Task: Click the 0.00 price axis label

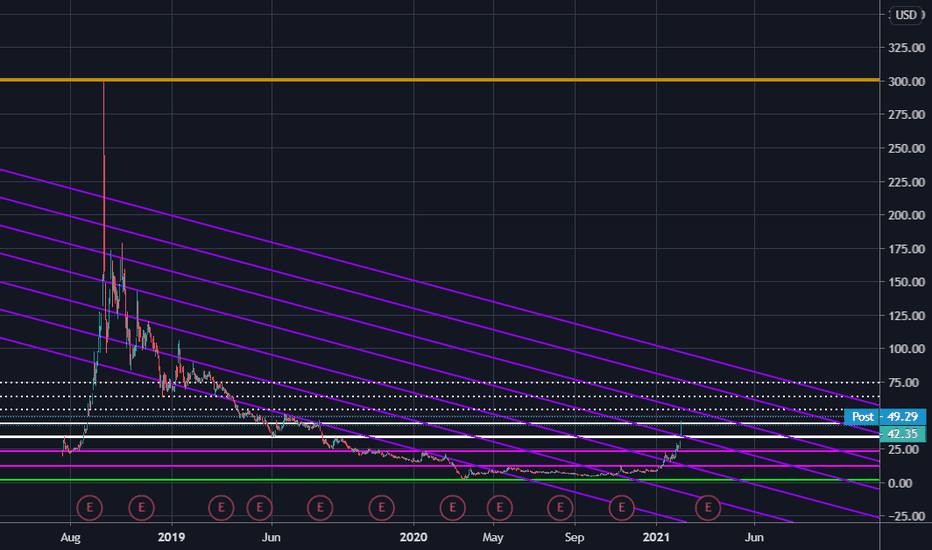Action: [x=900, y=483]
